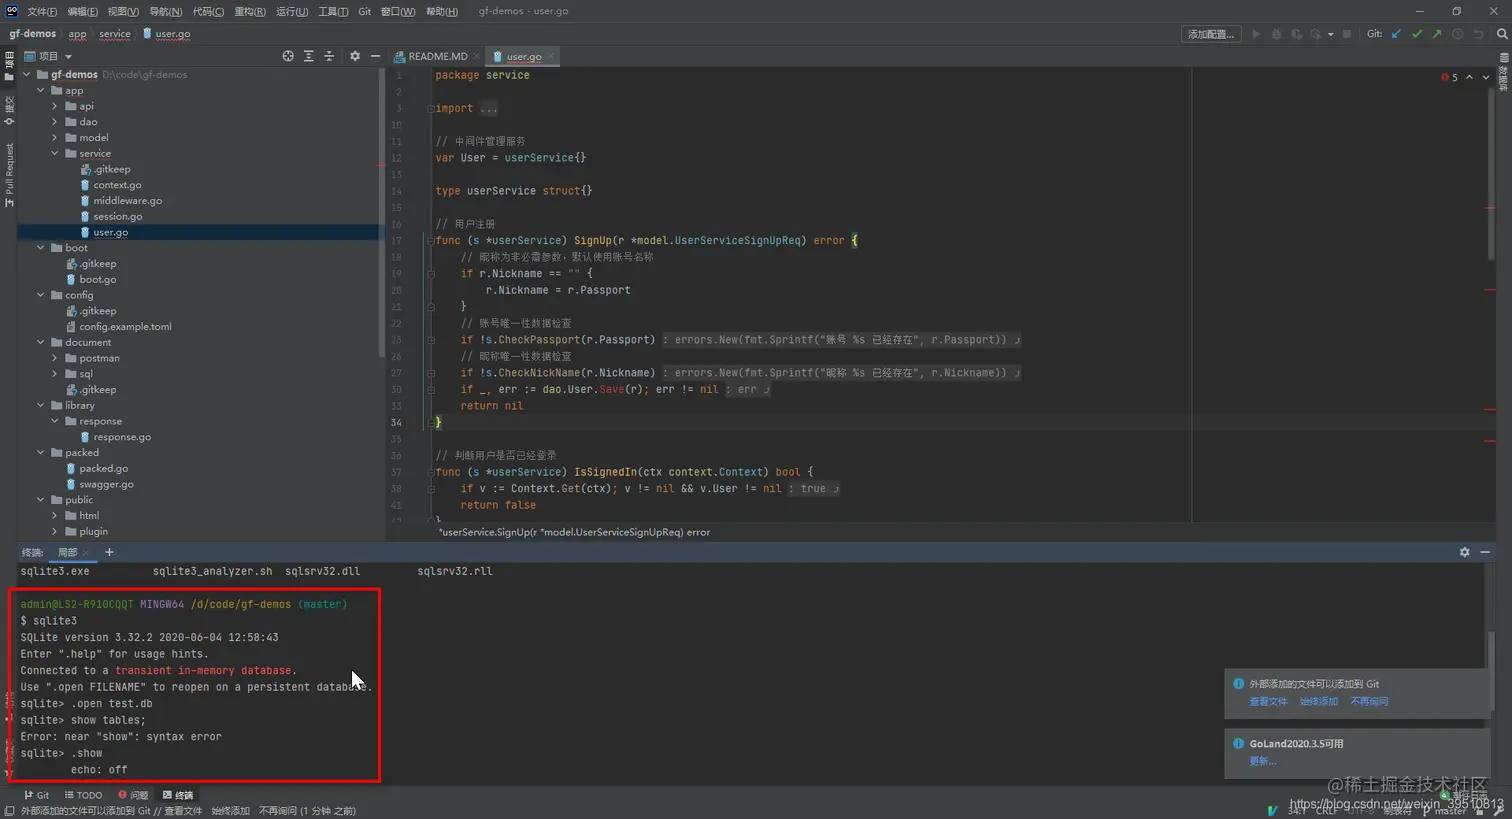The image size is (1512, 819).
Task: Click the locate file crosshair in Project panel
Action: pos(288,56)
